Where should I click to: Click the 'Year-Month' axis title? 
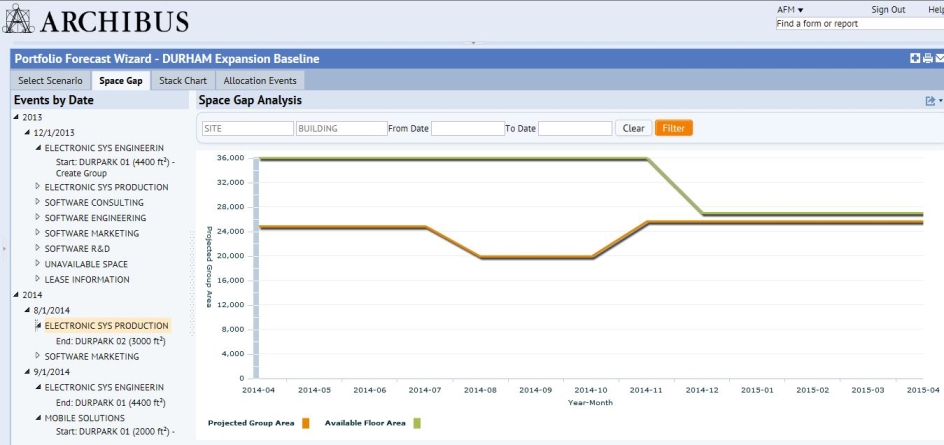click(x=590, y=403)
